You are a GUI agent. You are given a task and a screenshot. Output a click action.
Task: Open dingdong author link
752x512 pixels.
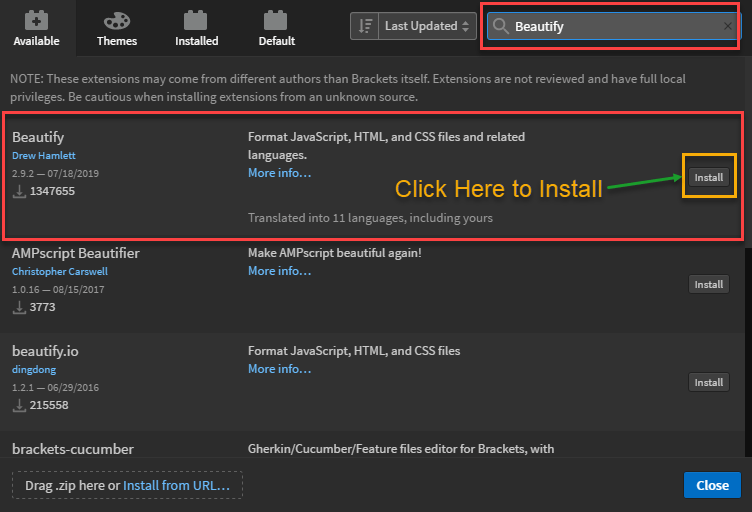tap(34, 370)
